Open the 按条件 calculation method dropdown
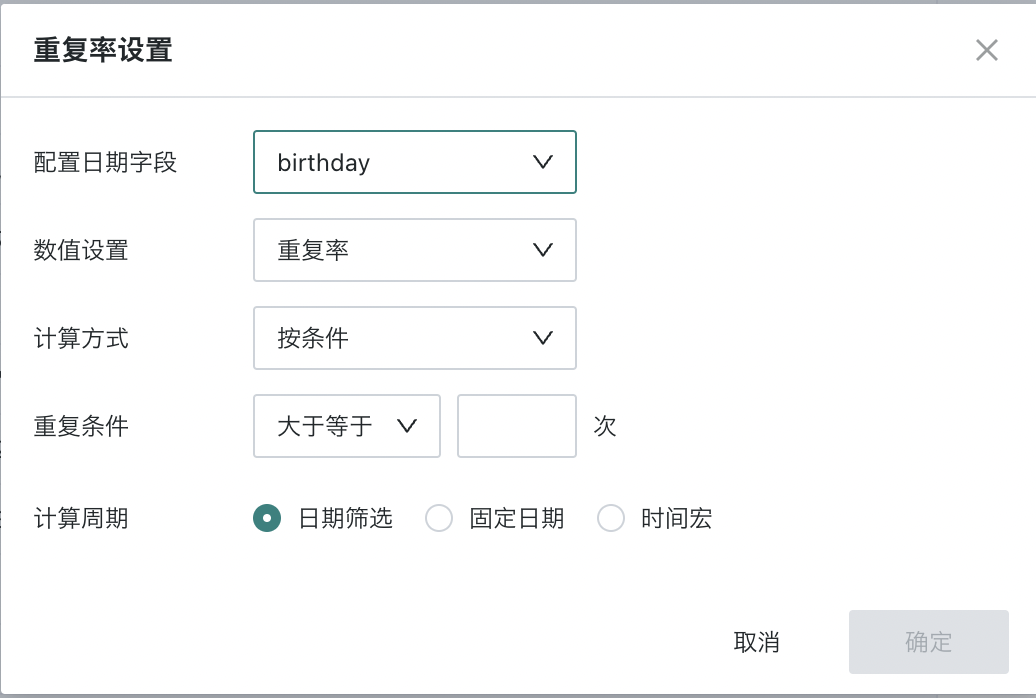This screenshot has height=698, width=1036. (x=415, y=338)
